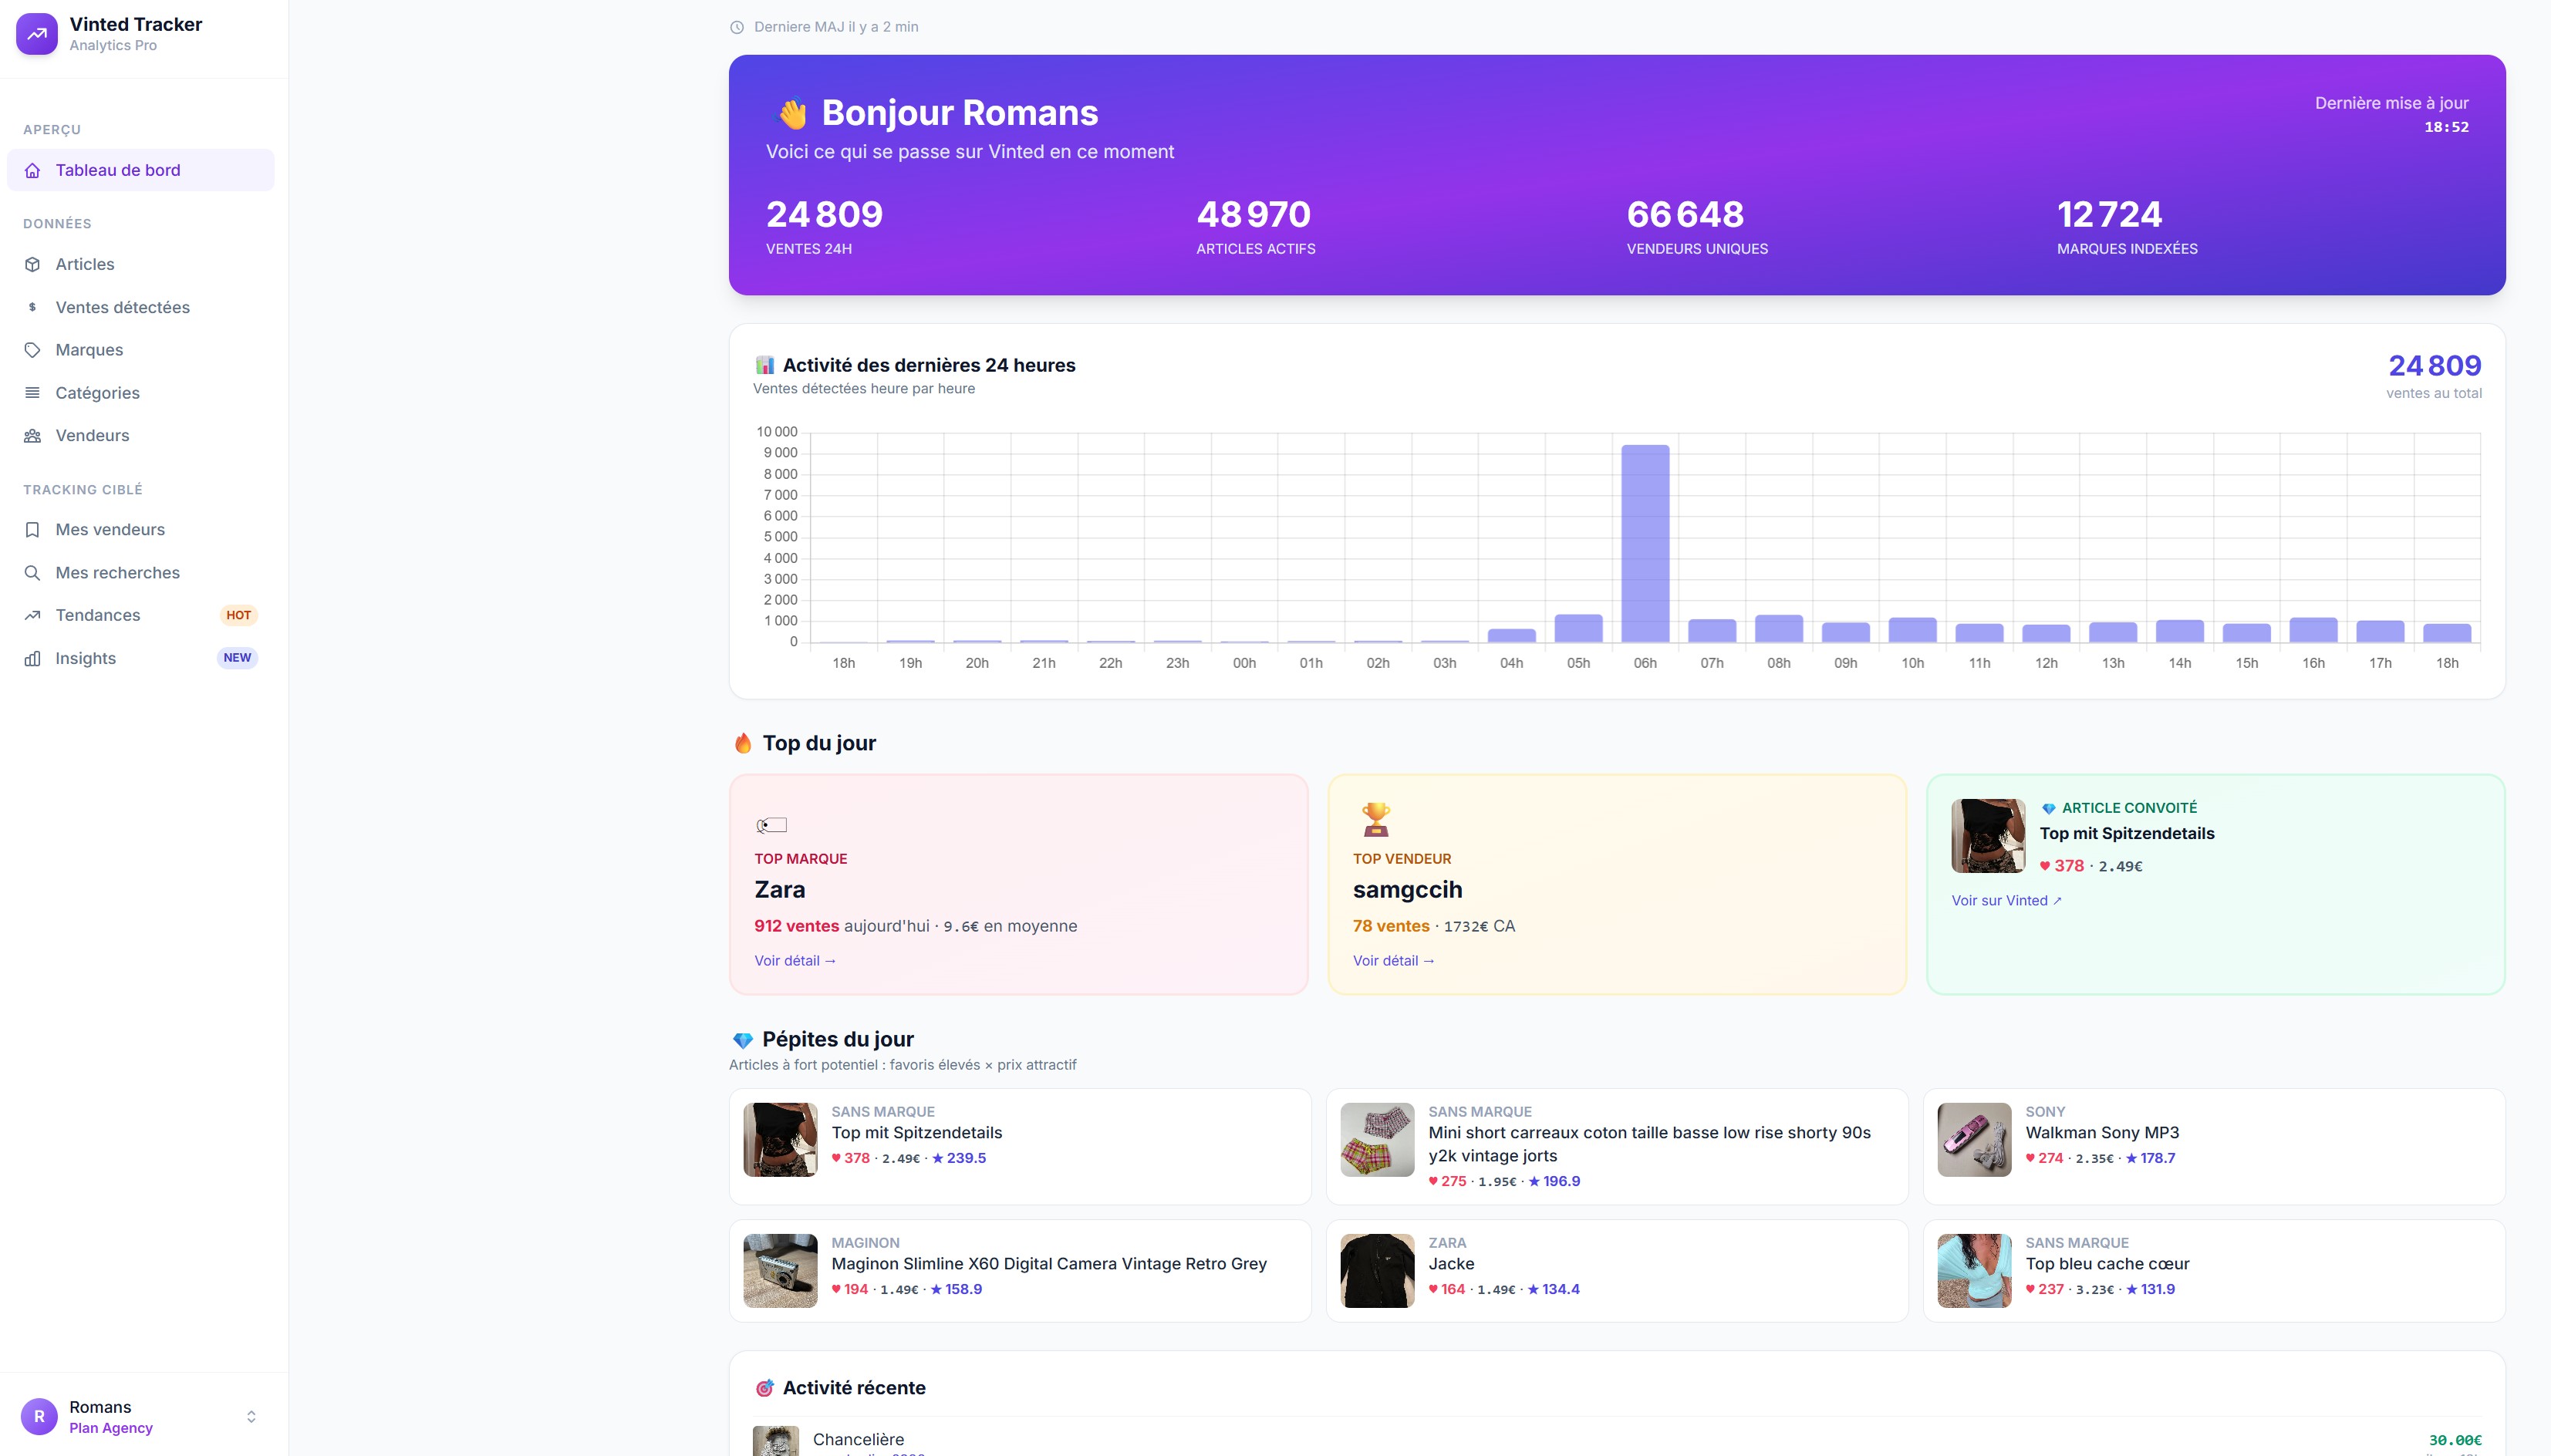
Task: Click the 48 970 Articles actifs stat
Action: point(1255,227)
